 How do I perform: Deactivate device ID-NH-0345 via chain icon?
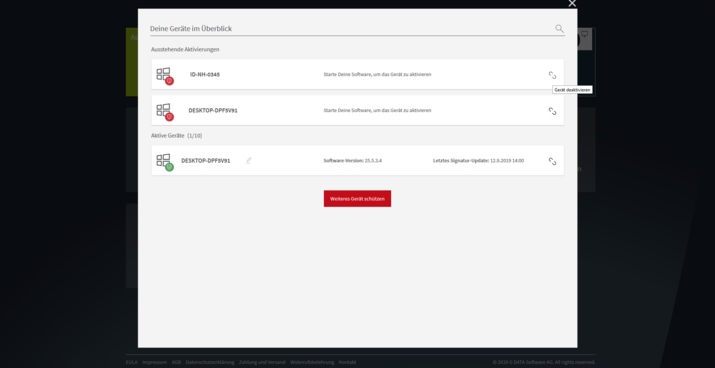[552, 75]
